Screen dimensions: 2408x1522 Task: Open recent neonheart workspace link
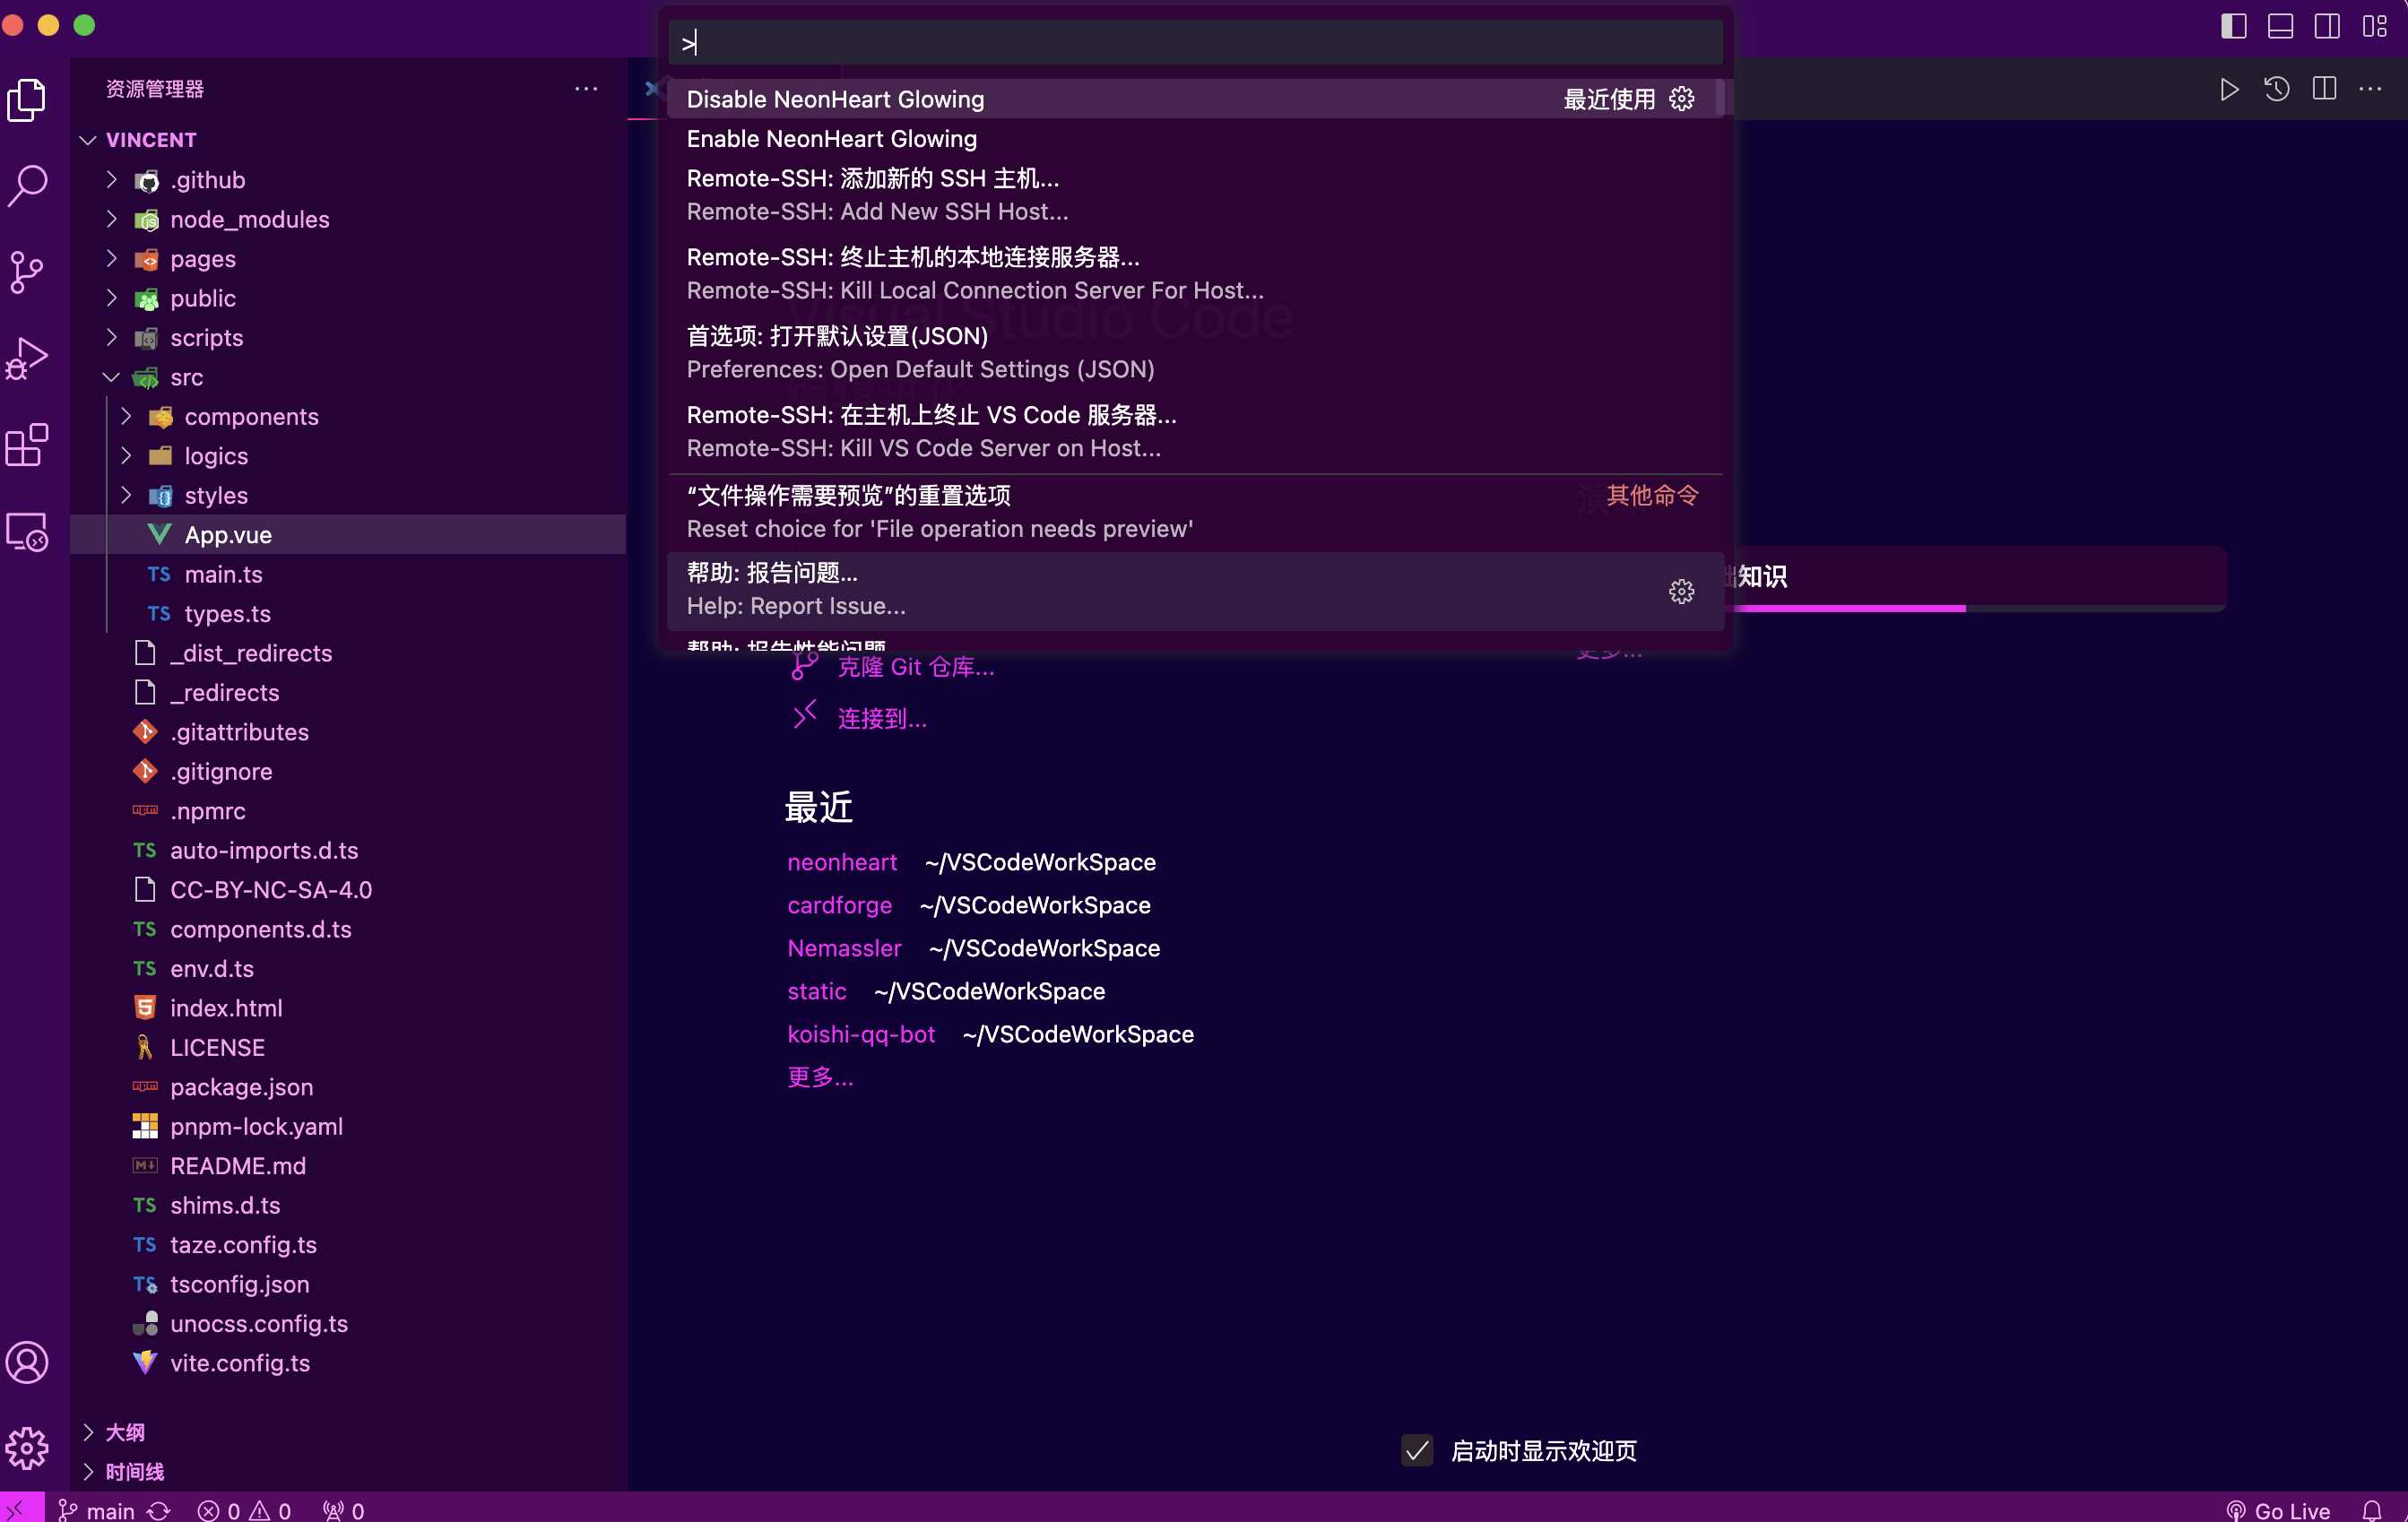coord(842,862)
